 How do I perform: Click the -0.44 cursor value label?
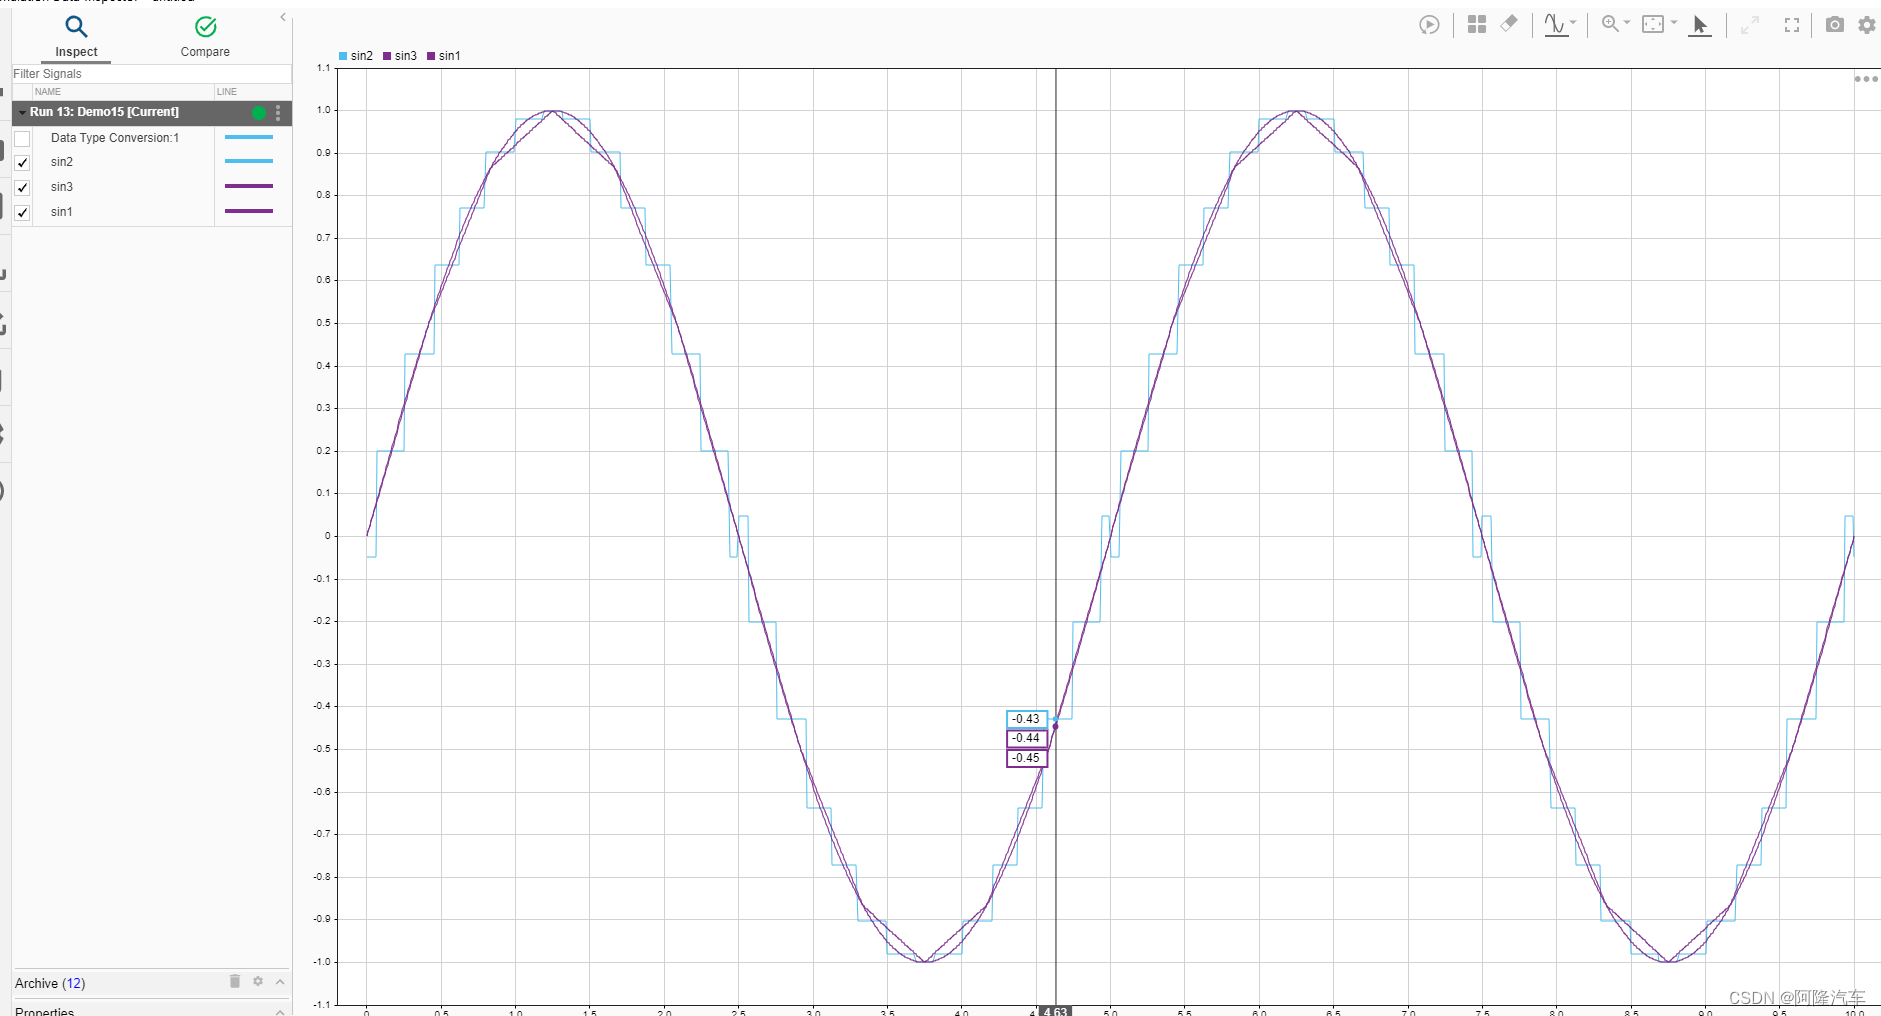click(x=1026, y=738)
